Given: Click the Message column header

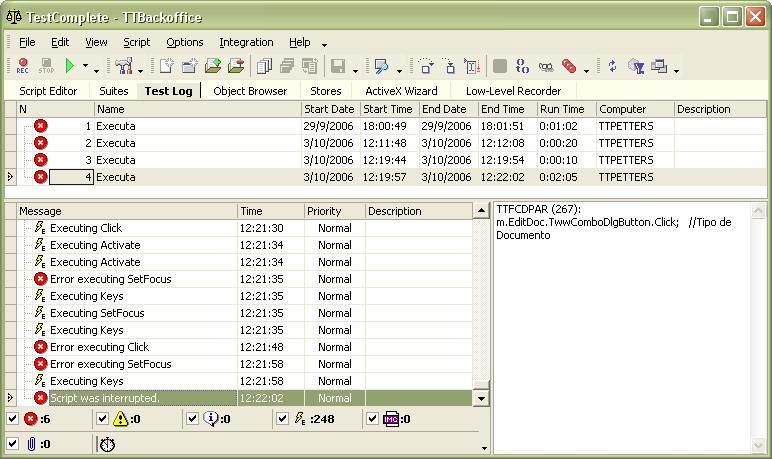Looking at the screenshot, I should pyautogui.click(x=127, y=211).
